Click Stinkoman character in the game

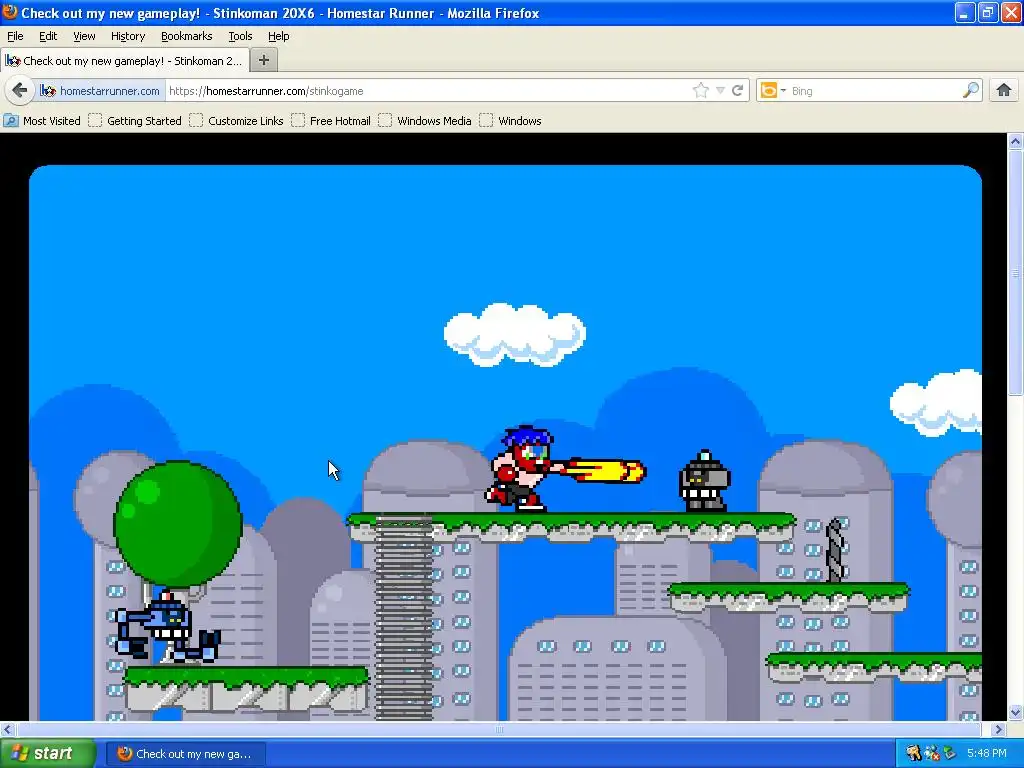(x=522, y=468)
